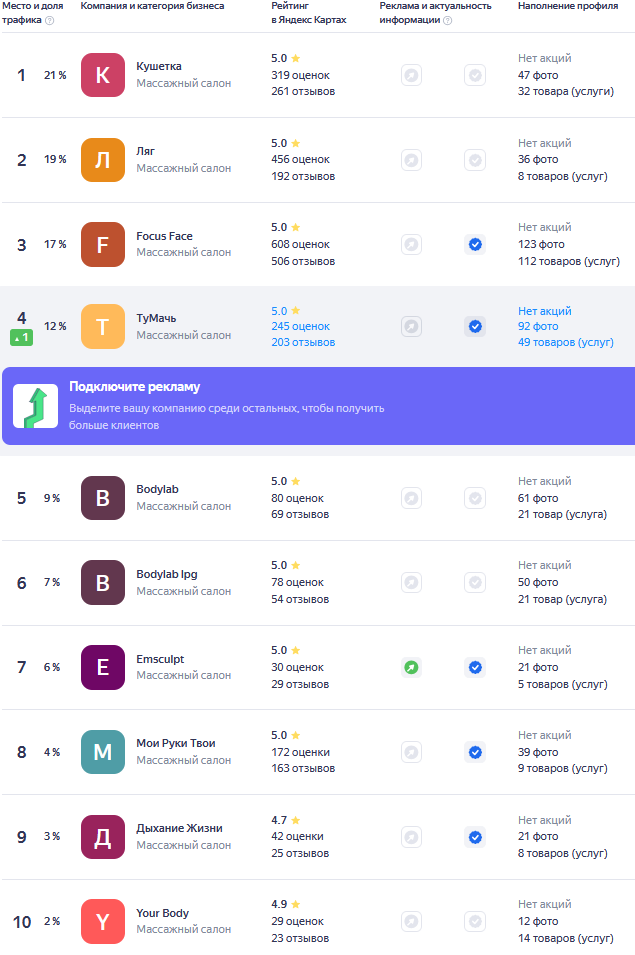Click the 'Рейтинг в Яндекс Картах' column header
Viewport: 635px width, 955px height.
tap(308, 13)
